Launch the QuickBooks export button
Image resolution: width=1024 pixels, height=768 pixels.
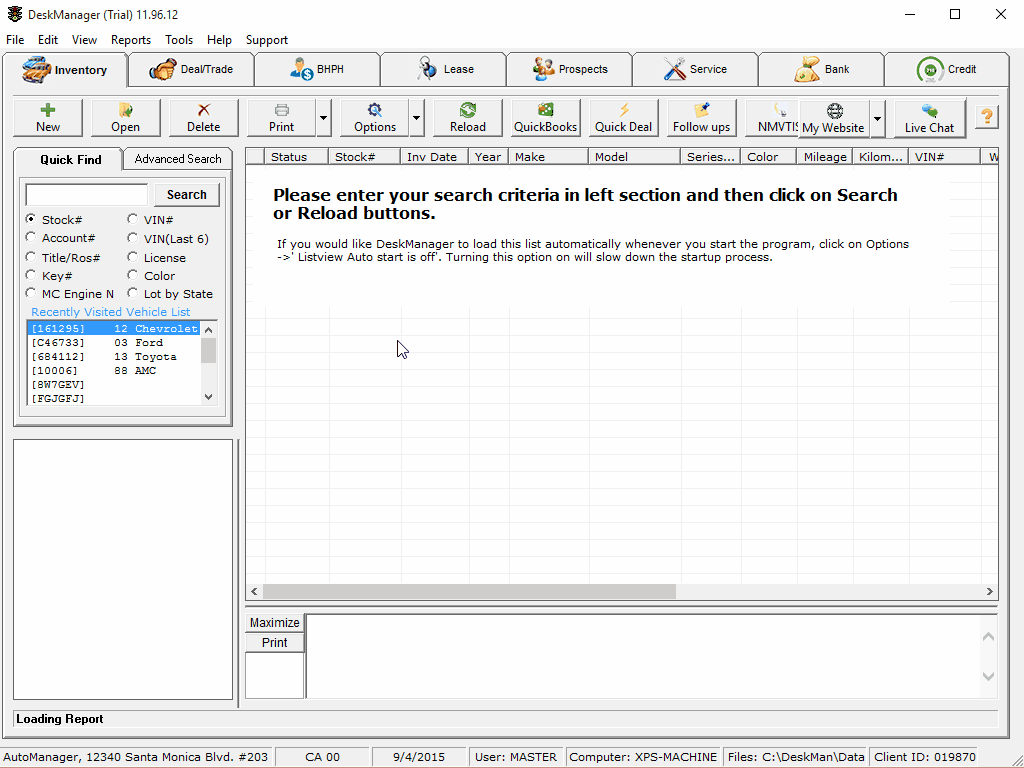(545, 118)
